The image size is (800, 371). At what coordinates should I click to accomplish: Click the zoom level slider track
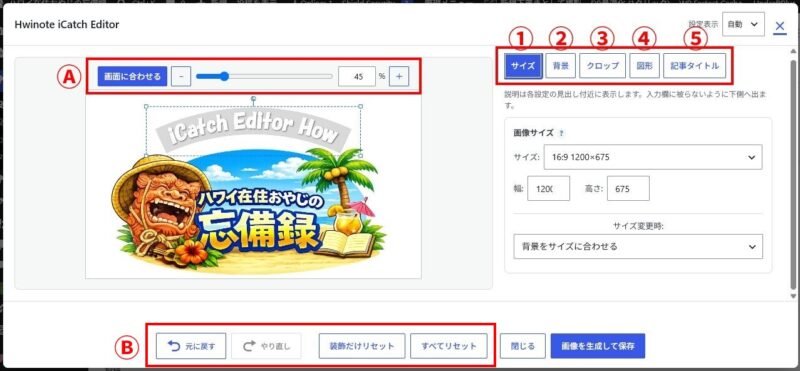pyautogui.click(x=264, y=77)
